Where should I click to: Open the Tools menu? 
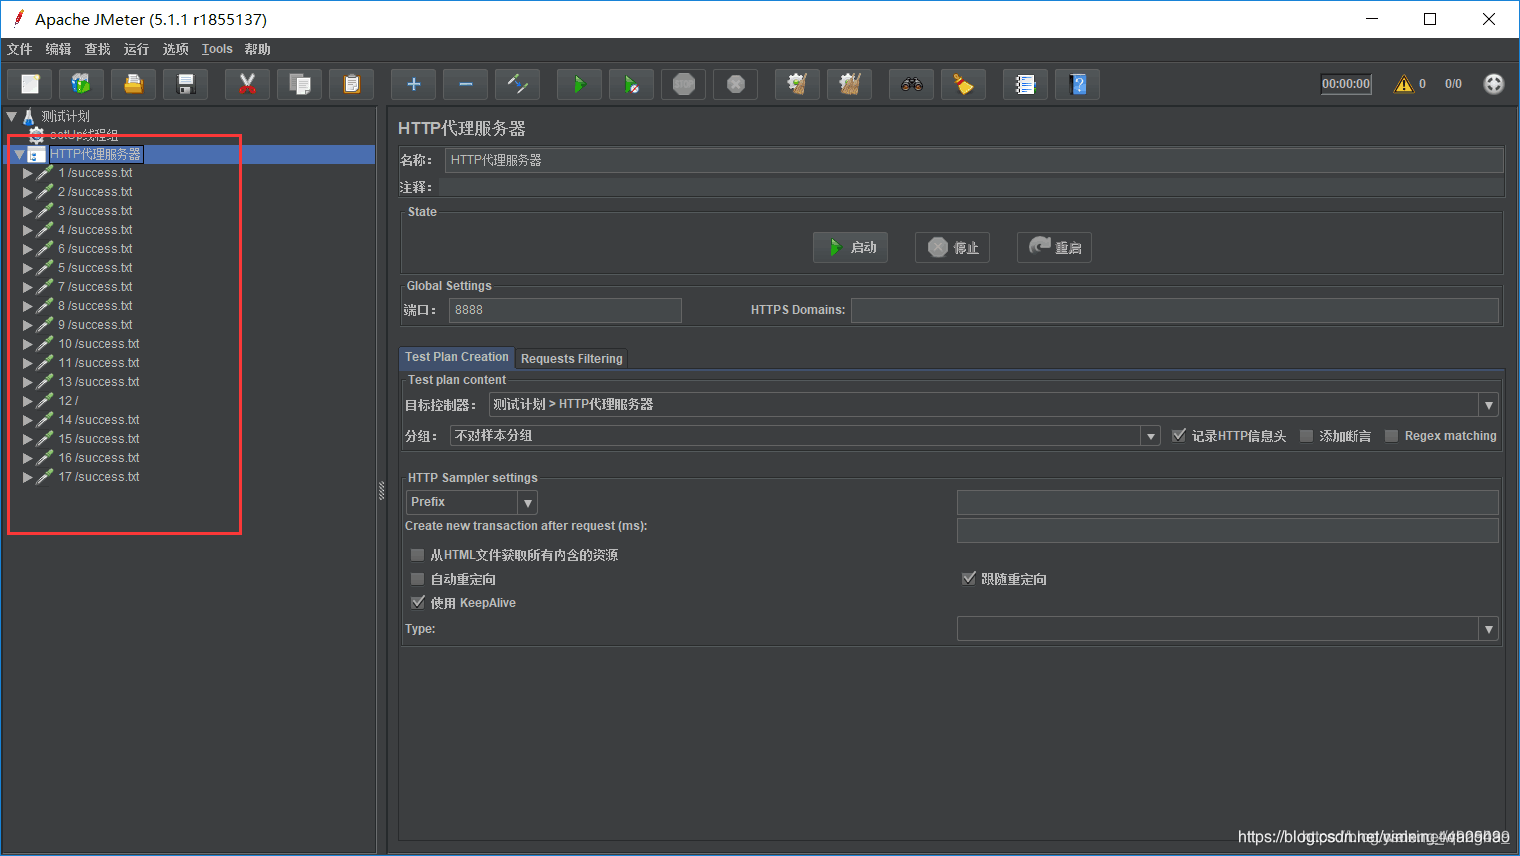point(217,49)
